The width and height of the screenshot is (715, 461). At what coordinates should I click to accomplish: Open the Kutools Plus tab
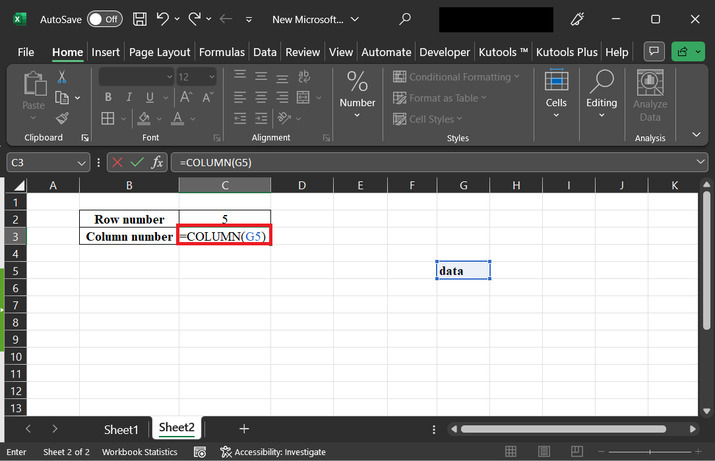point(566,52)
